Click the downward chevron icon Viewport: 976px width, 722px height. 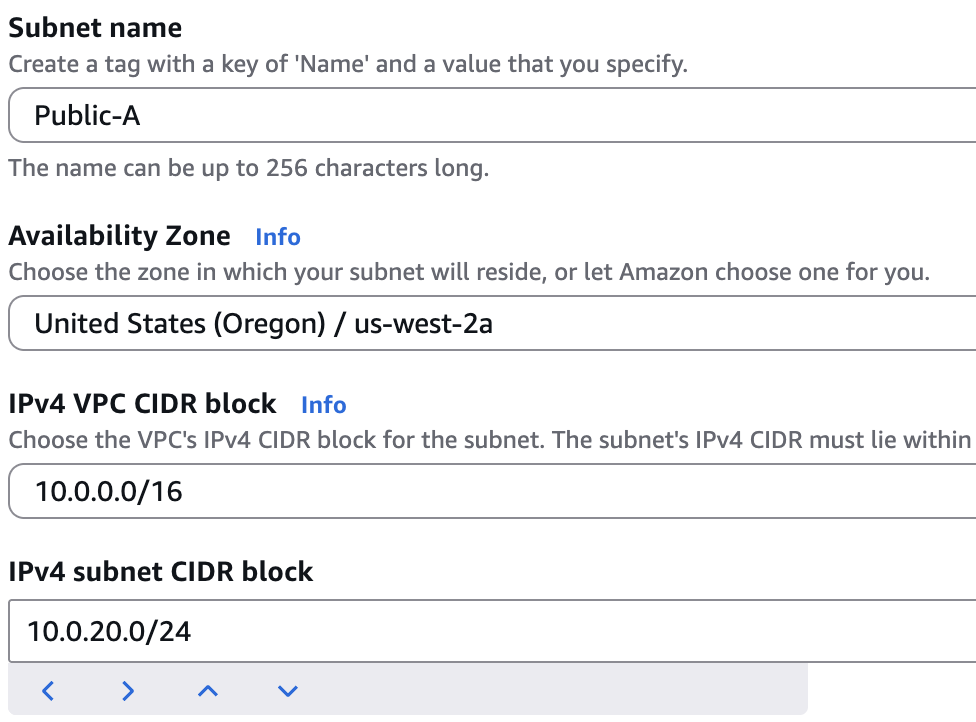tap(288, 691)
